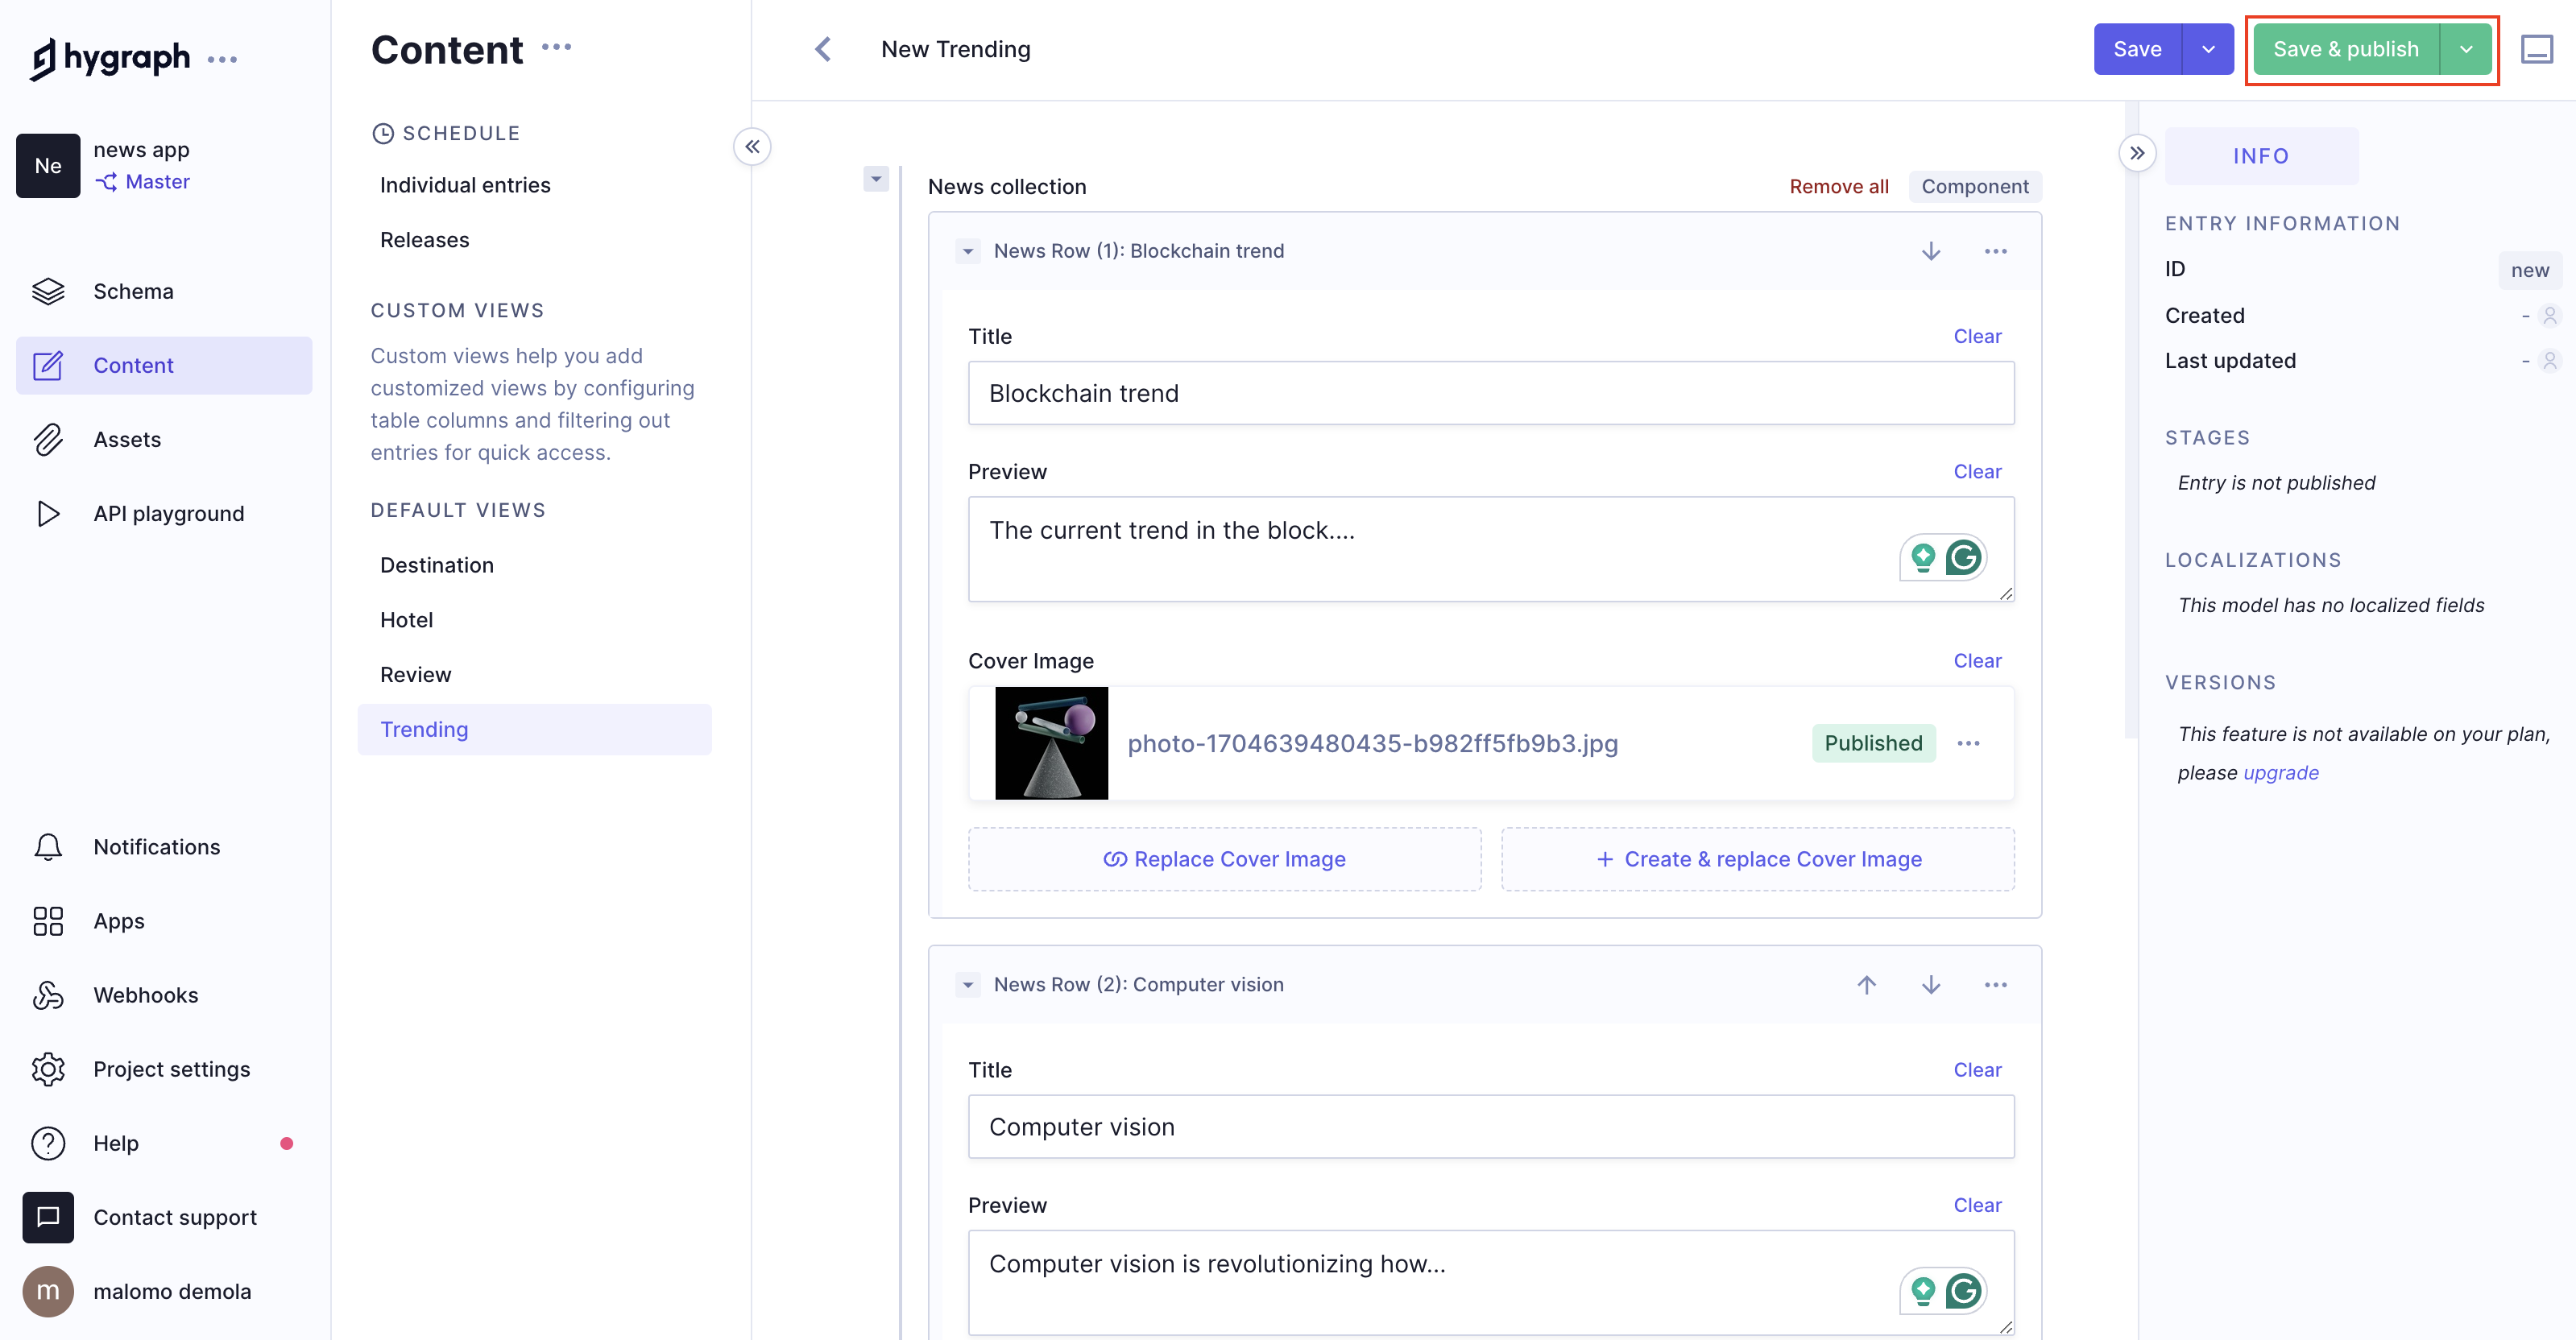Click Remove all in News collection
The height and width of the screenshot is (1340, 2576).
pos(1838,186)
